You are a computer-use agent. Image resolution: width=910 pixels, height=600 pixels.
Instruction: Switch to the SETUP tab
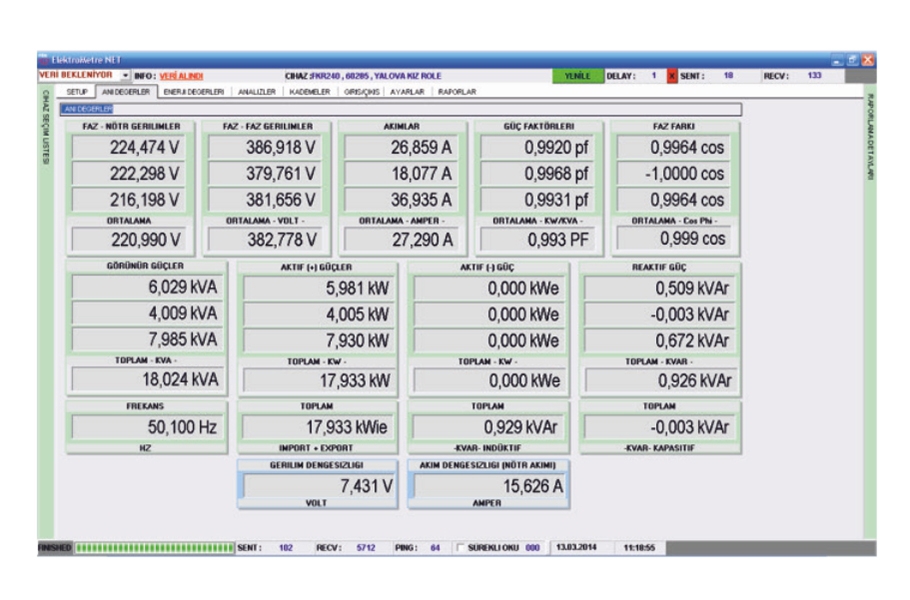75,91
